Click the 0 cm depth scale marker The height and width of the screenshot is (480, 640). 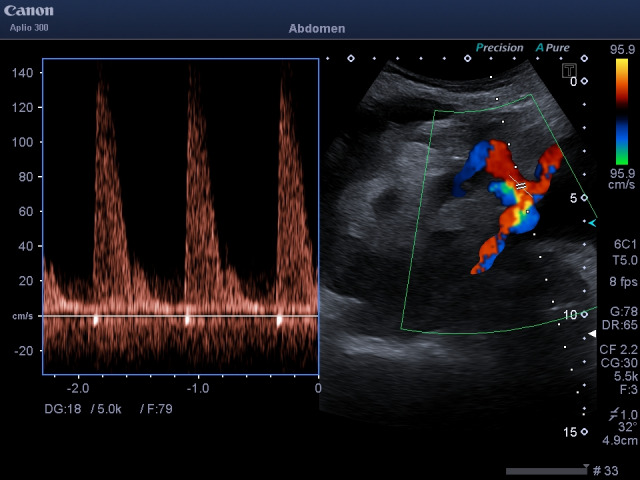click(573, 82)
